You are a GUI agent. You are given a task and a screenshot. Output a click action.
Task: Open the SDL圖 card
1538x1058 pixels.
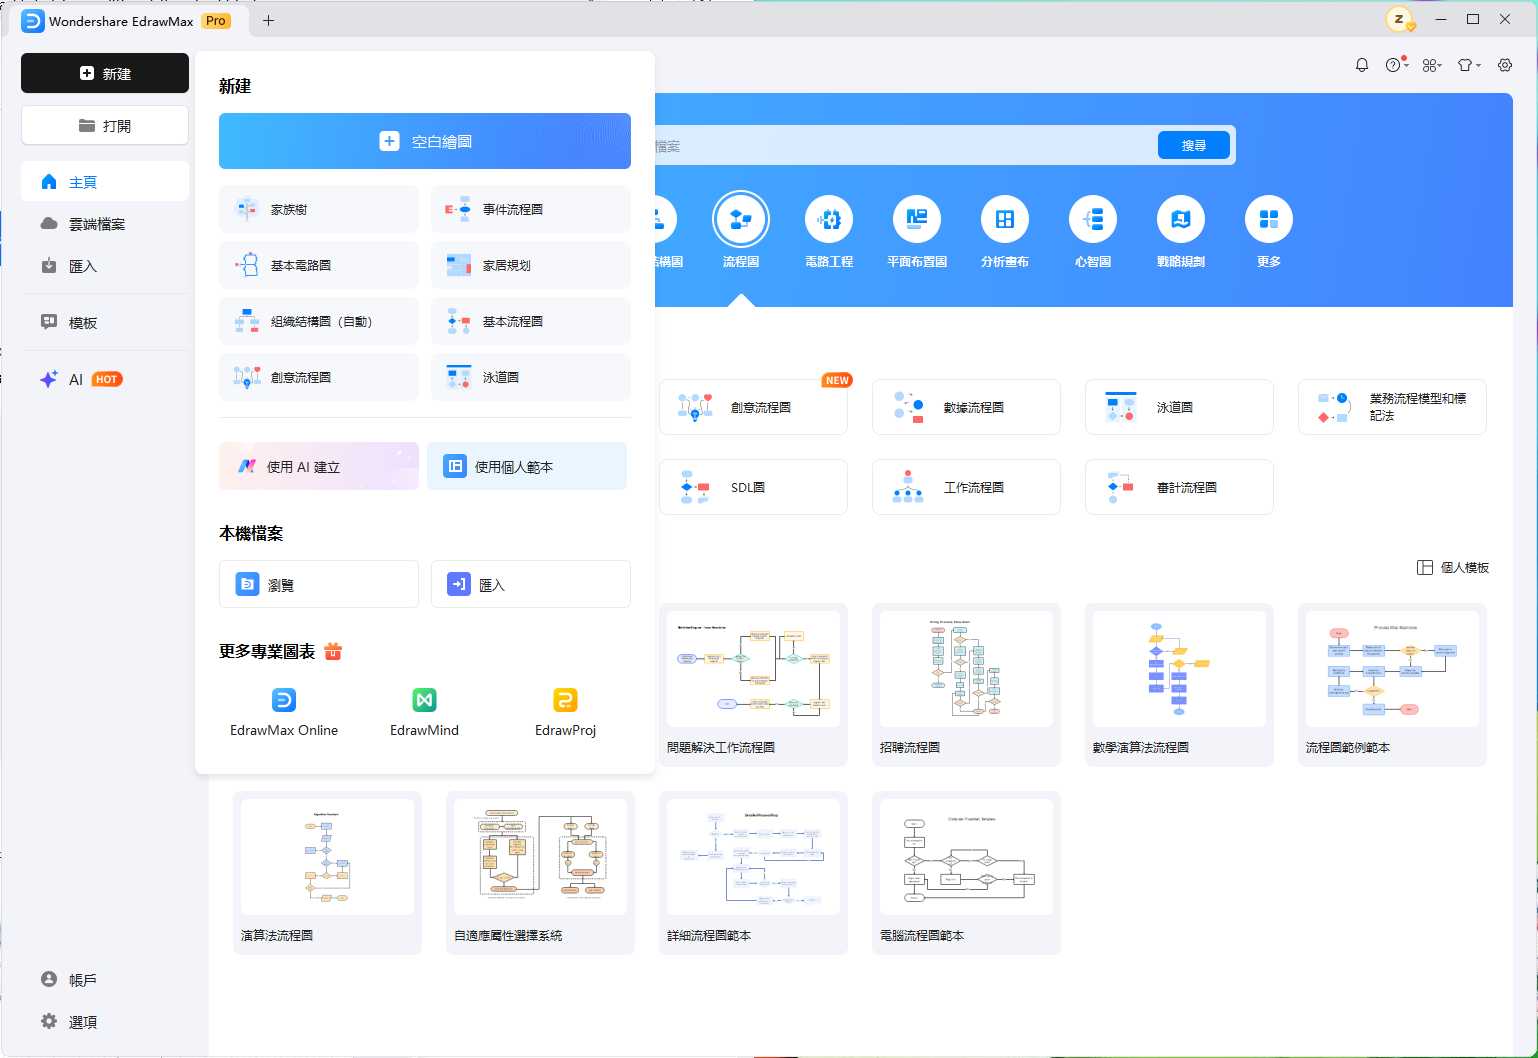753,487
